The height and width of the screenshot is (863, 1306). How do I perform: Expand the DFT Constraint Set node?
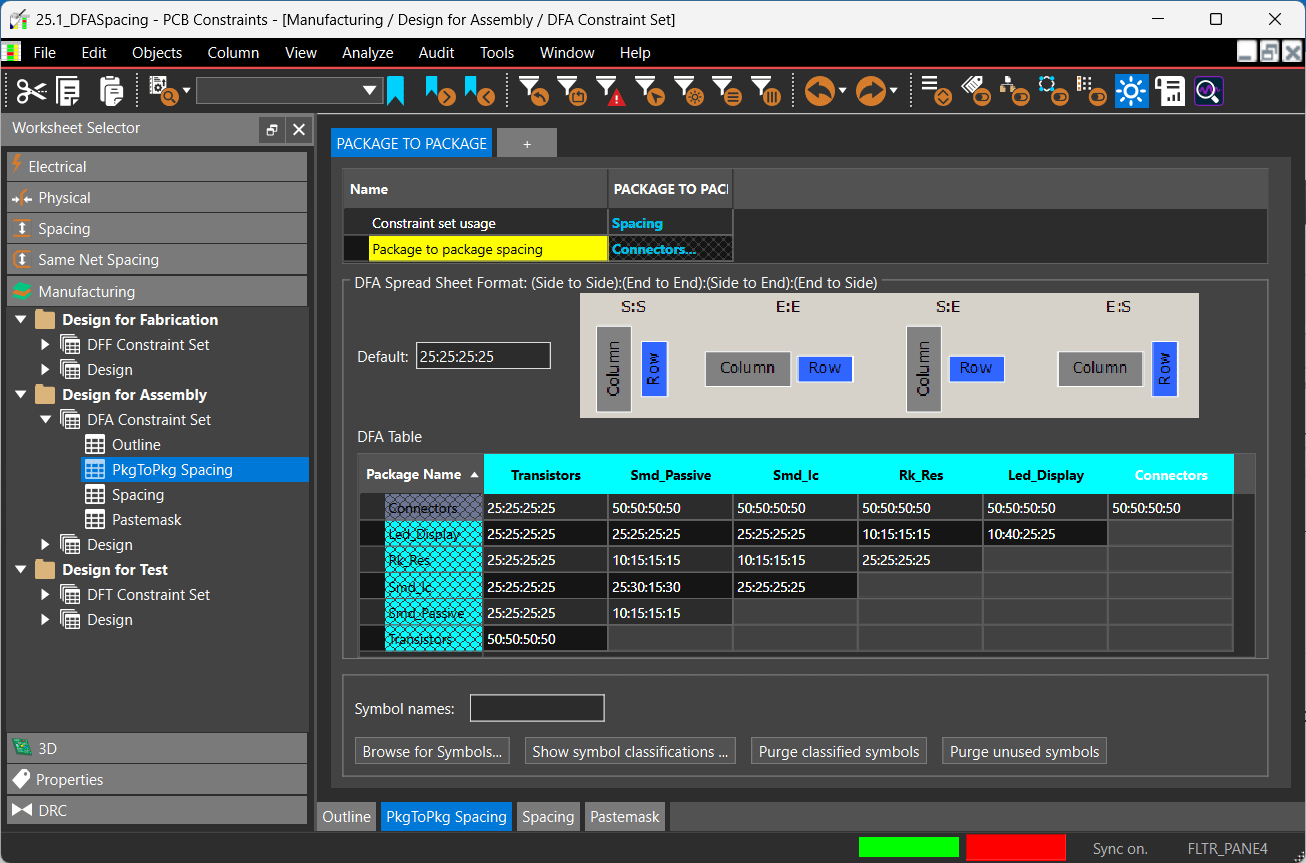tap(45, 595)
